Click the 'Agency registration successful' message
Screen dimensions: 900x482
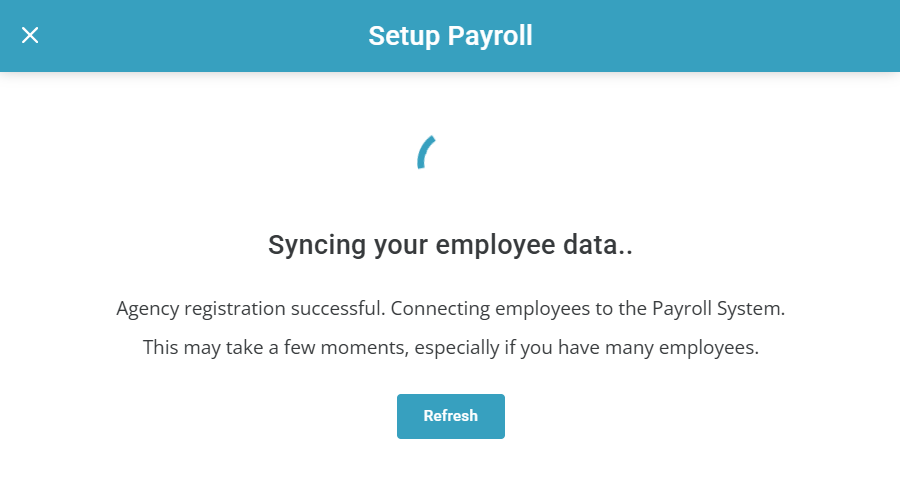(249, 308)
